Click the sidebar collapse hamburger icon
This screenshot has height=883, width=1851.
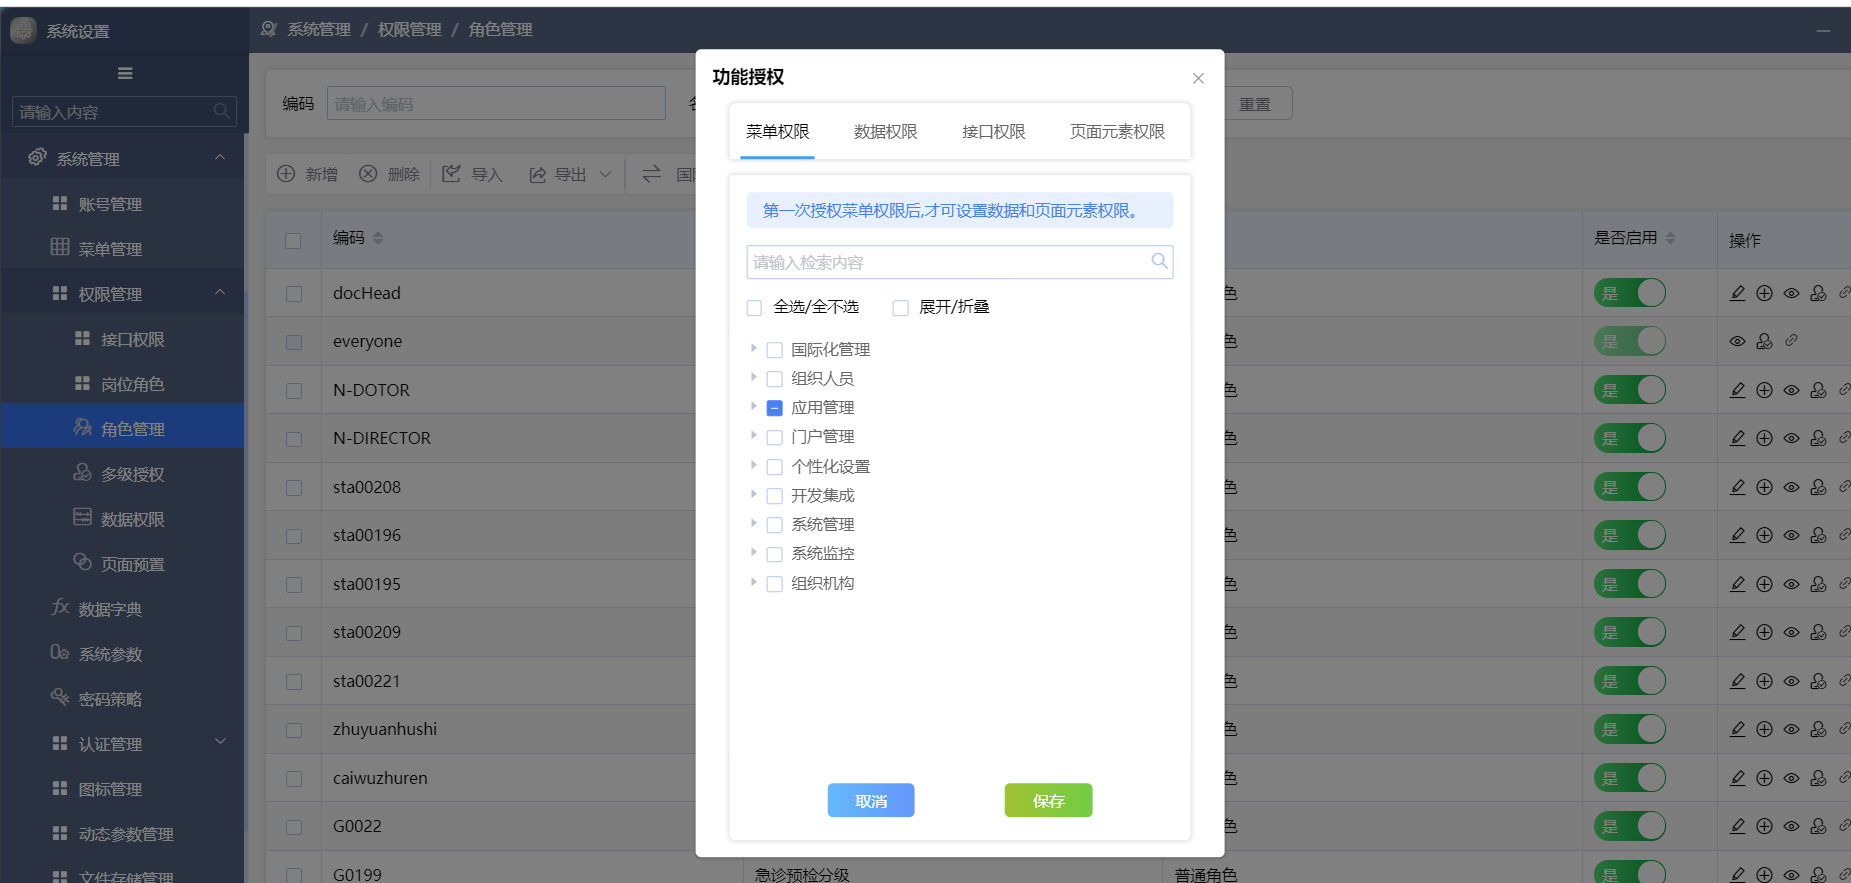pyautogui.click(x=125, y=73)
